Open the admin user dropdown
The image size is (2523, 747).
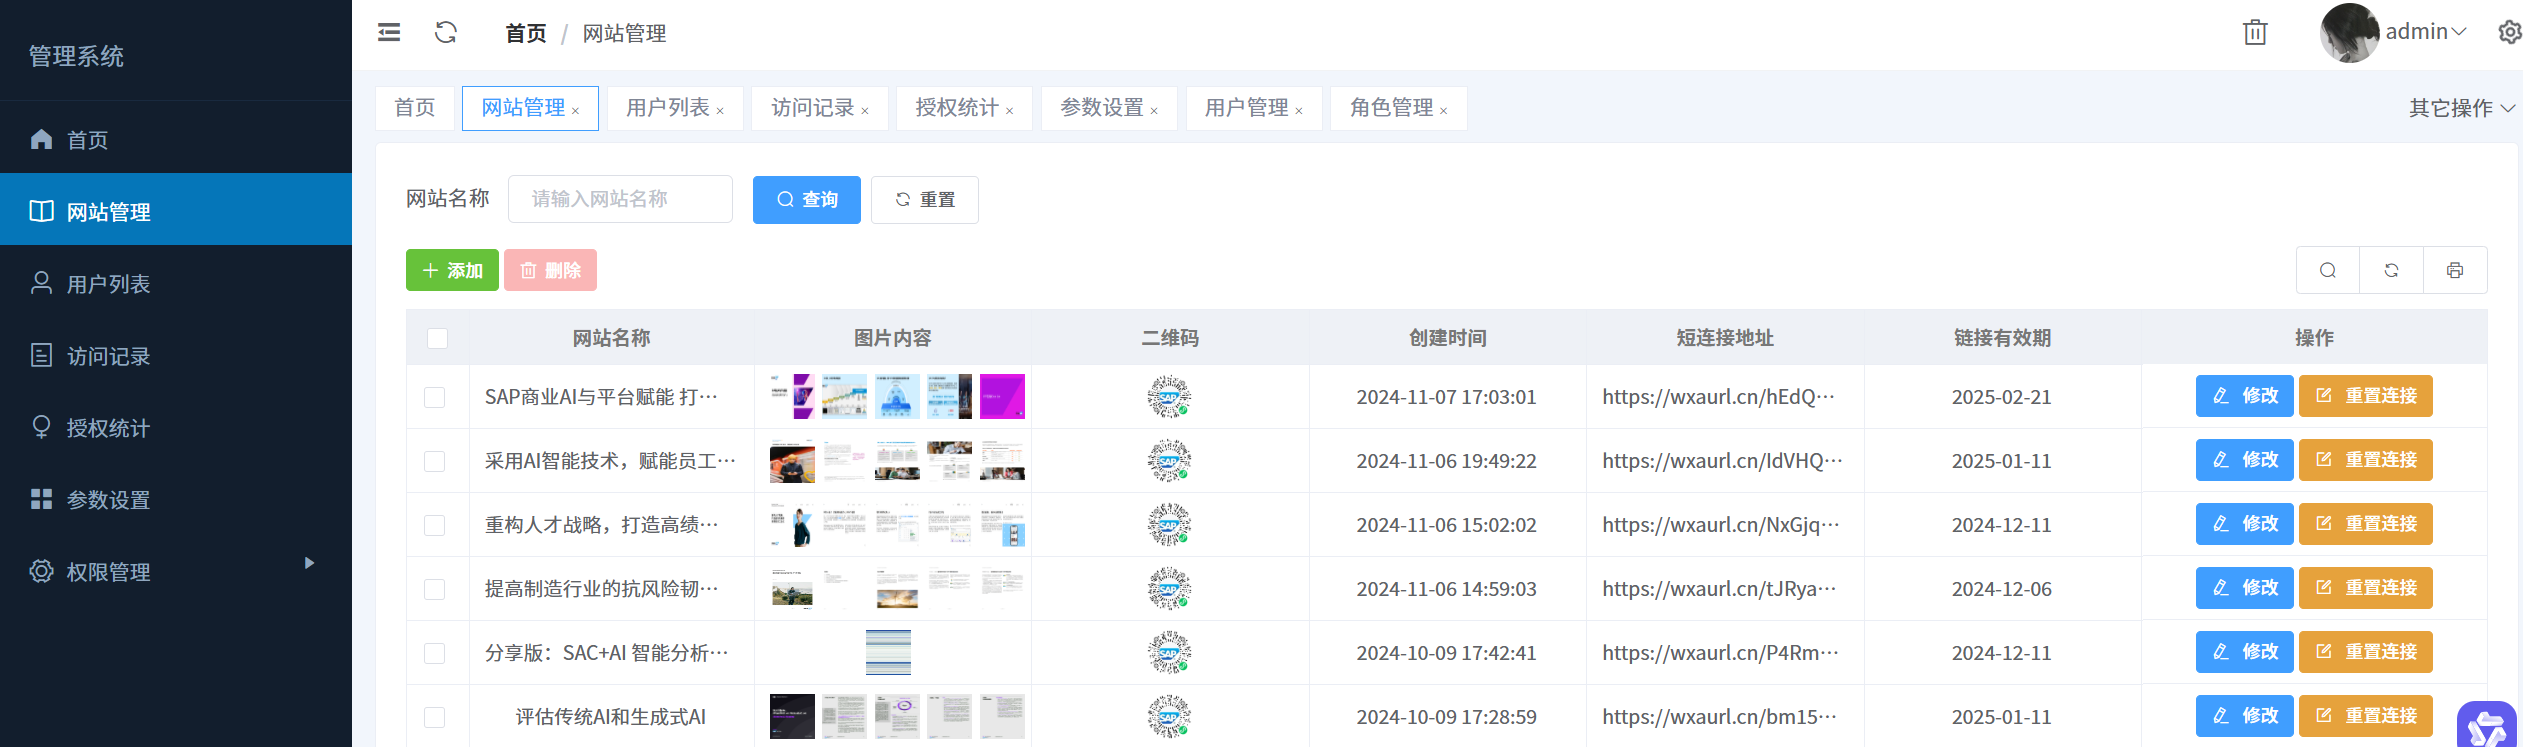(x=2426, y=32)
